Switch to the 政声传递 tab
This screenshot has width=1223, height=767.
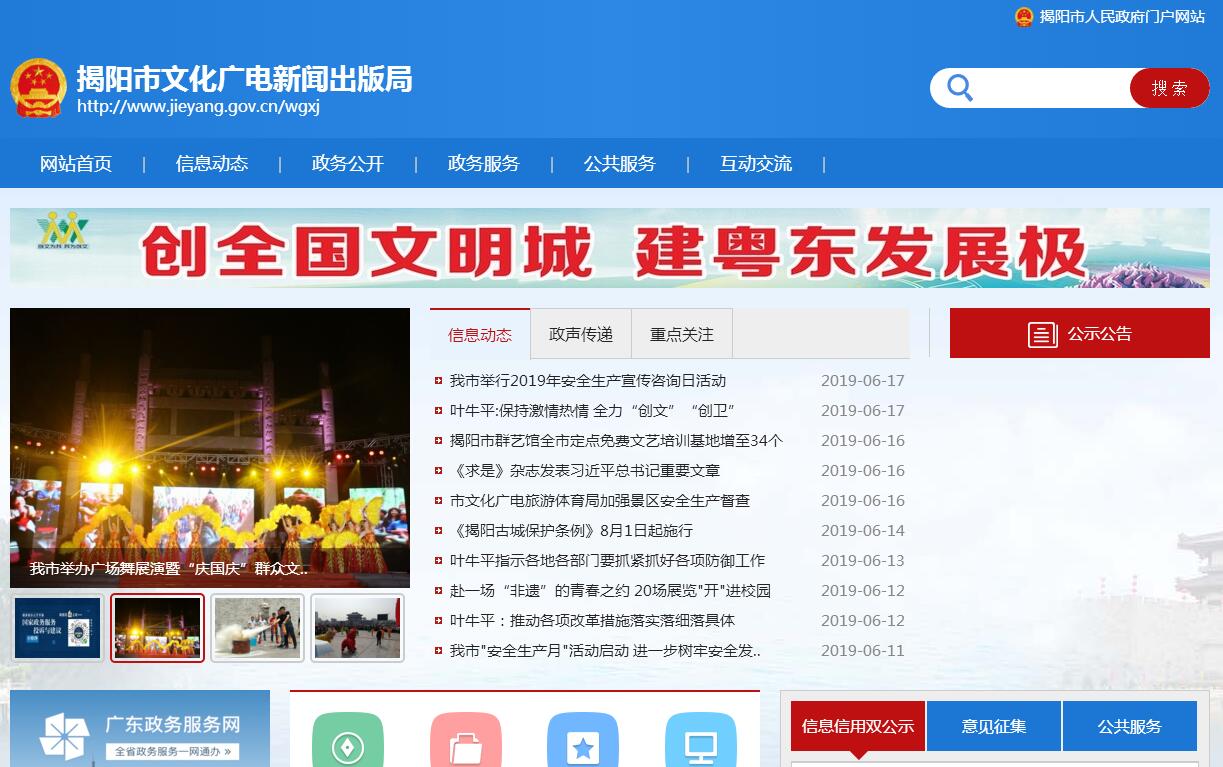pyautogui.click(x=581, y=334)
